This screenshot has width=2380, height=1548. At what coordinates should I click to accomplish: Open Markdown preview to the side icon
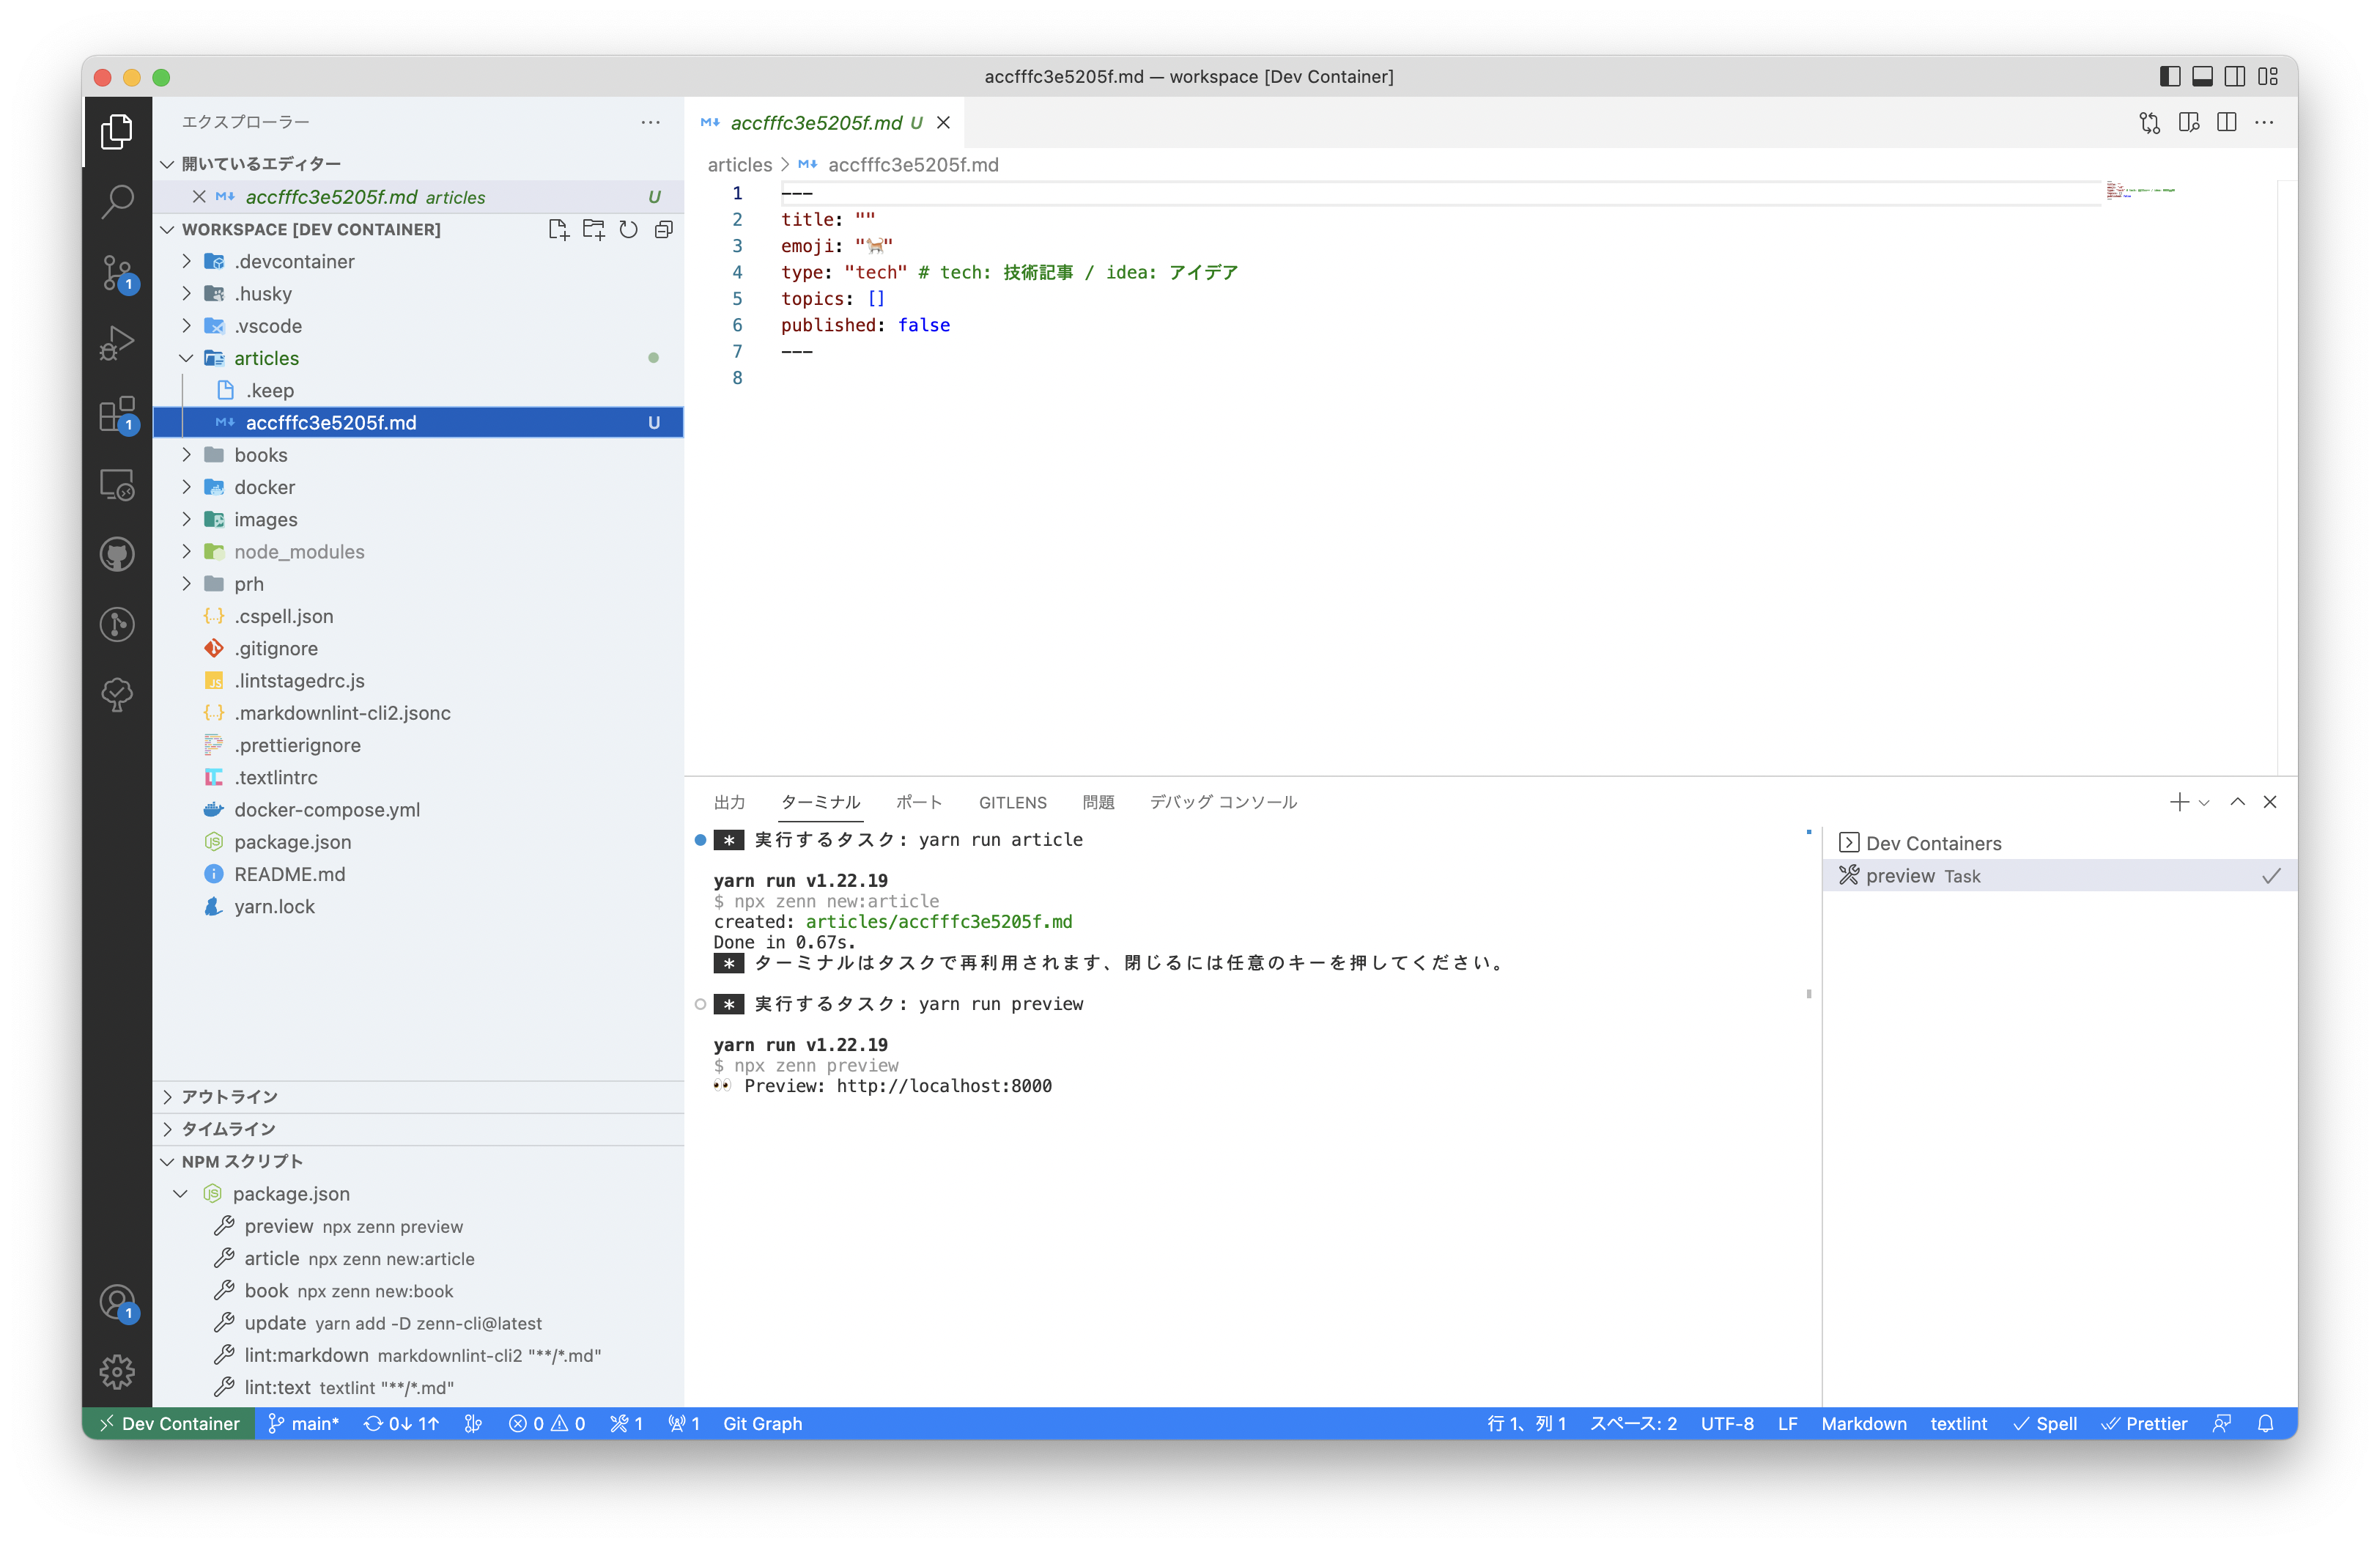[x=2189, y=123]
